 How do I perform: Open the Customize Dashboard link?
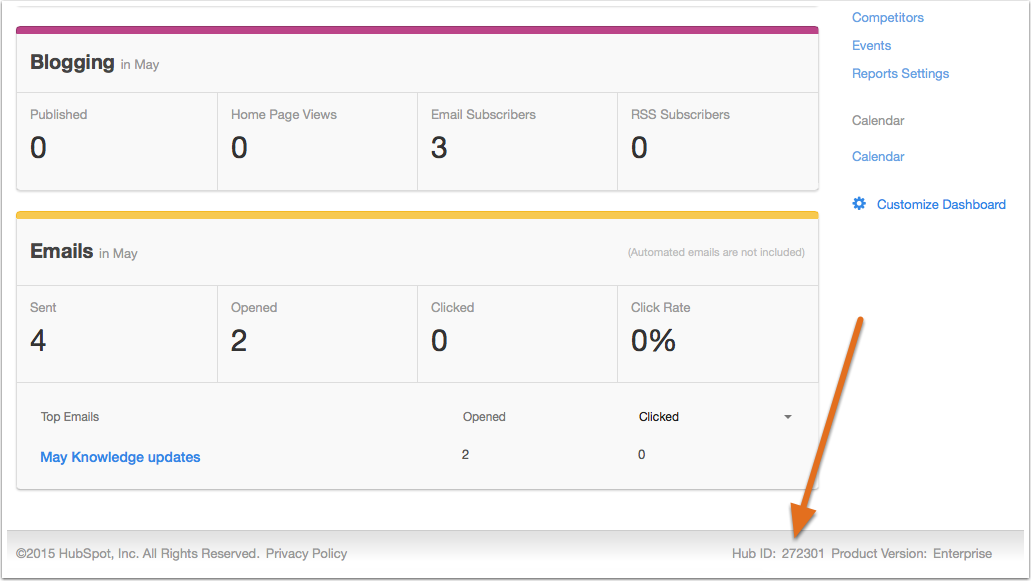click(941, 204)
